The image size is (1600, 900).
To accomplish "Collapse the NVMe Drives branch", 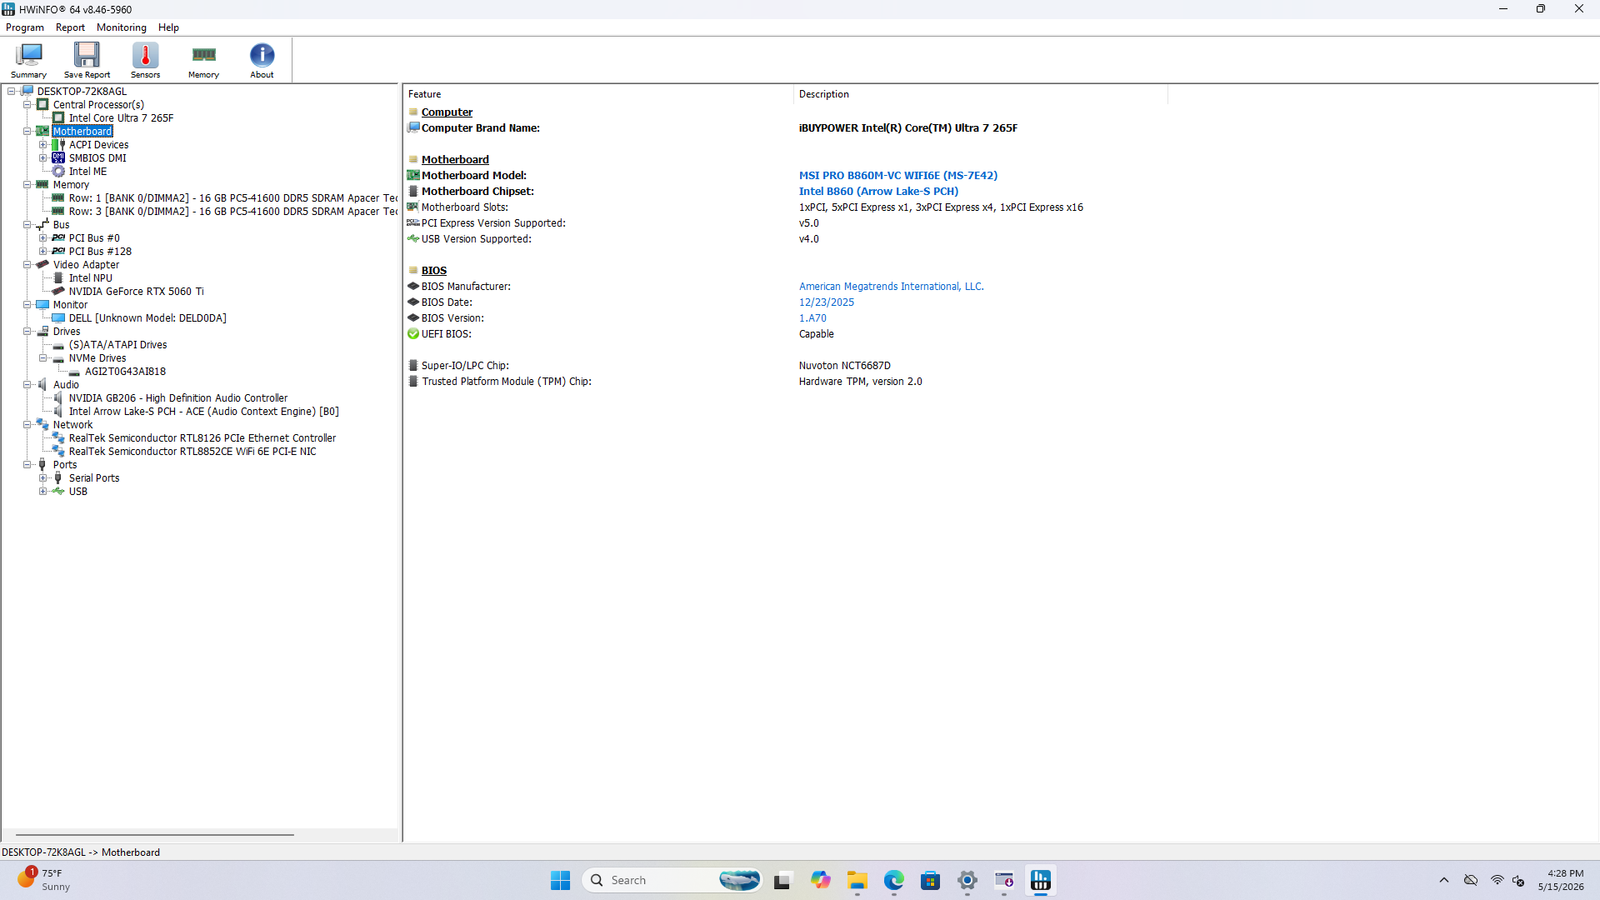I will (x=43, y=358).
